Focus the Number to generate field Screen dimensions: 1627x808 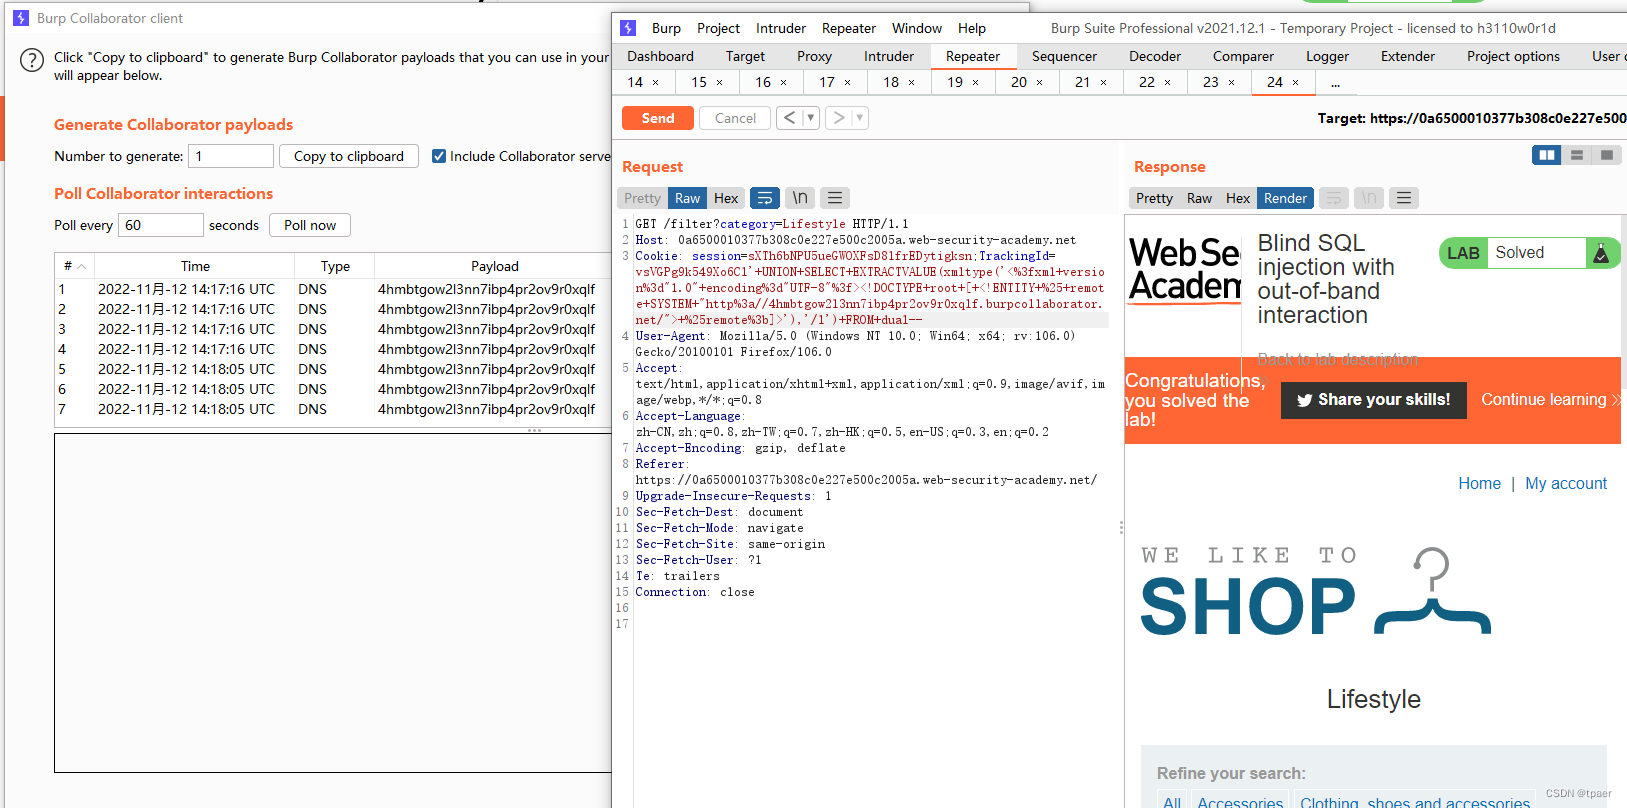click(231, 156)
